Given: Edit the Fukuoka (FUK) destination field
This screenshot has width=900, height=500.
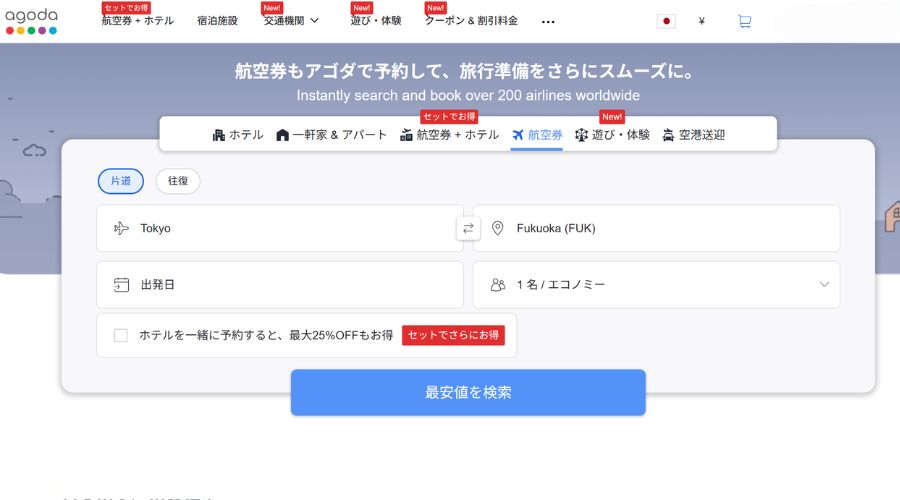Looking at the screenshot, I should pyautogui.click(x=656, y=228).
